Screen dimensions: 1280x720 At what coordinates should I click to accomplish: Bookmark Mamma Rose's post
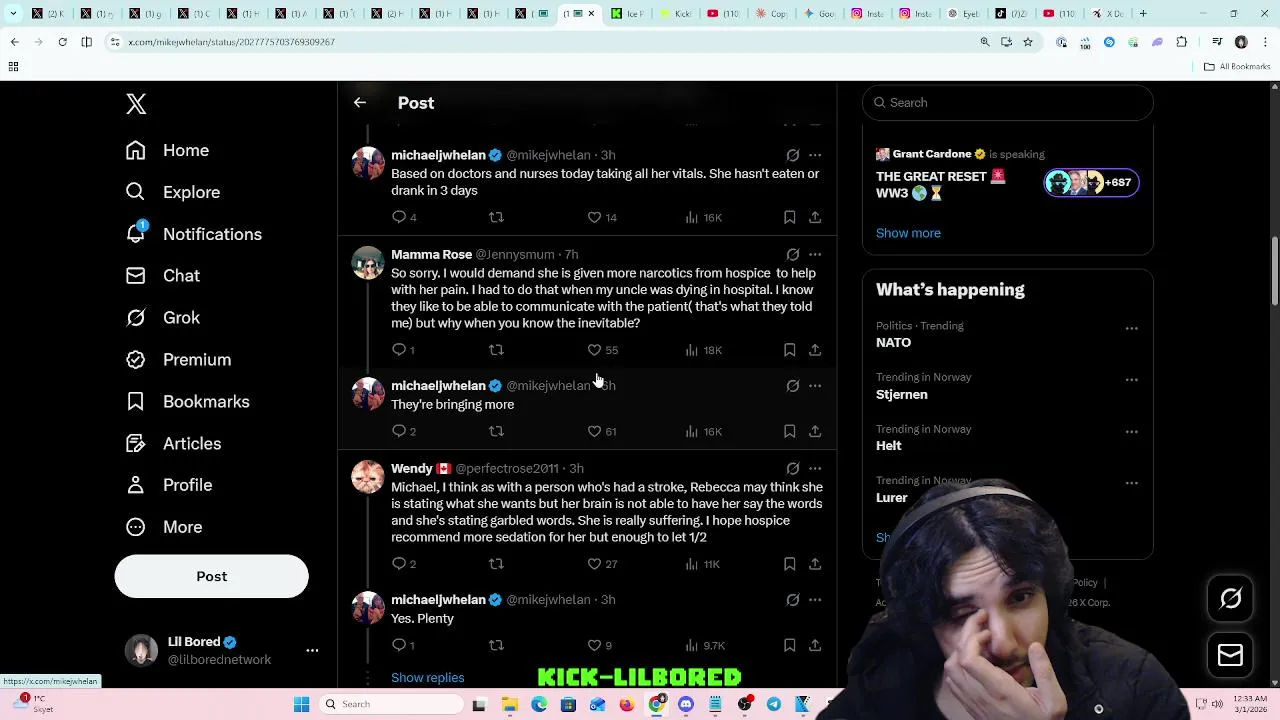tap(790, 350)
